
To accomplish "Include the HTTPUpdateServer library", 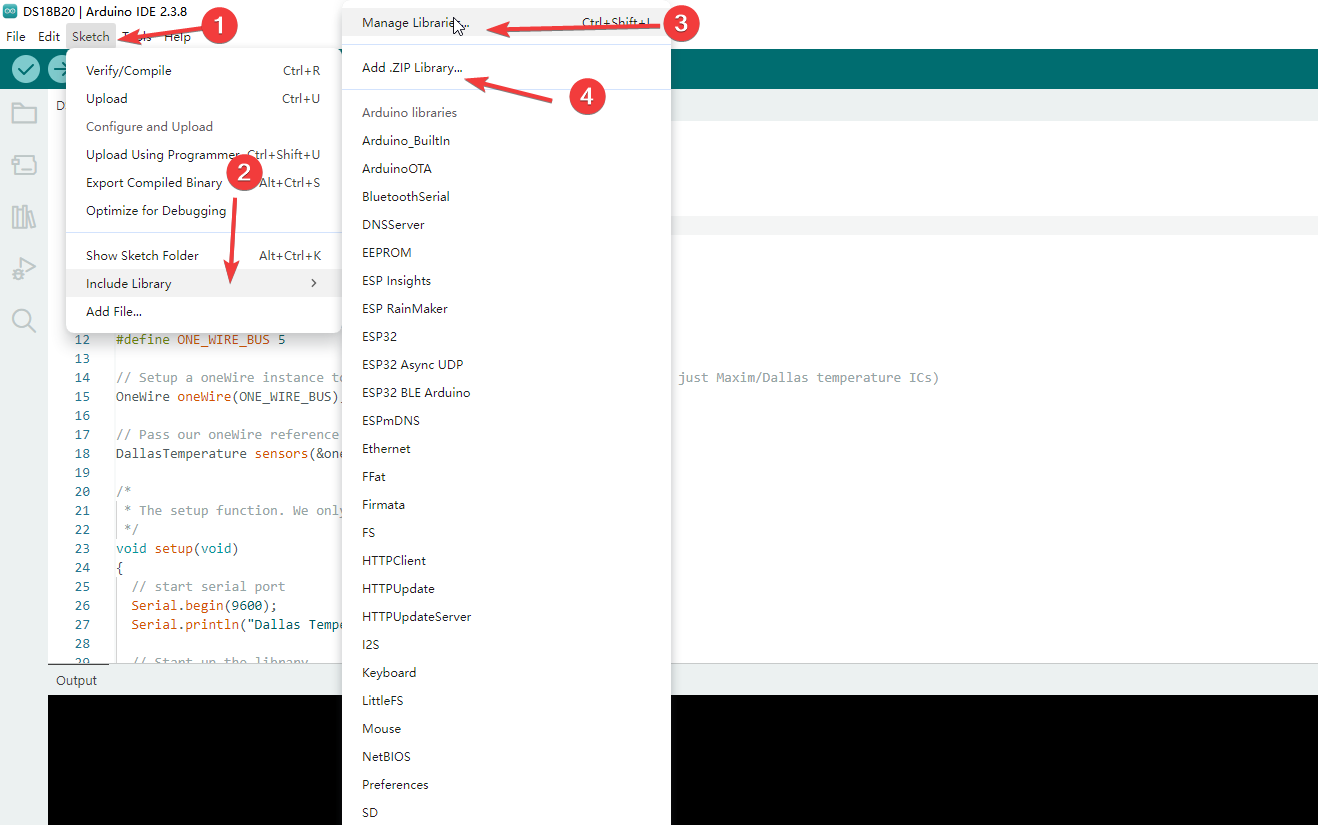I will coord(506,617).
